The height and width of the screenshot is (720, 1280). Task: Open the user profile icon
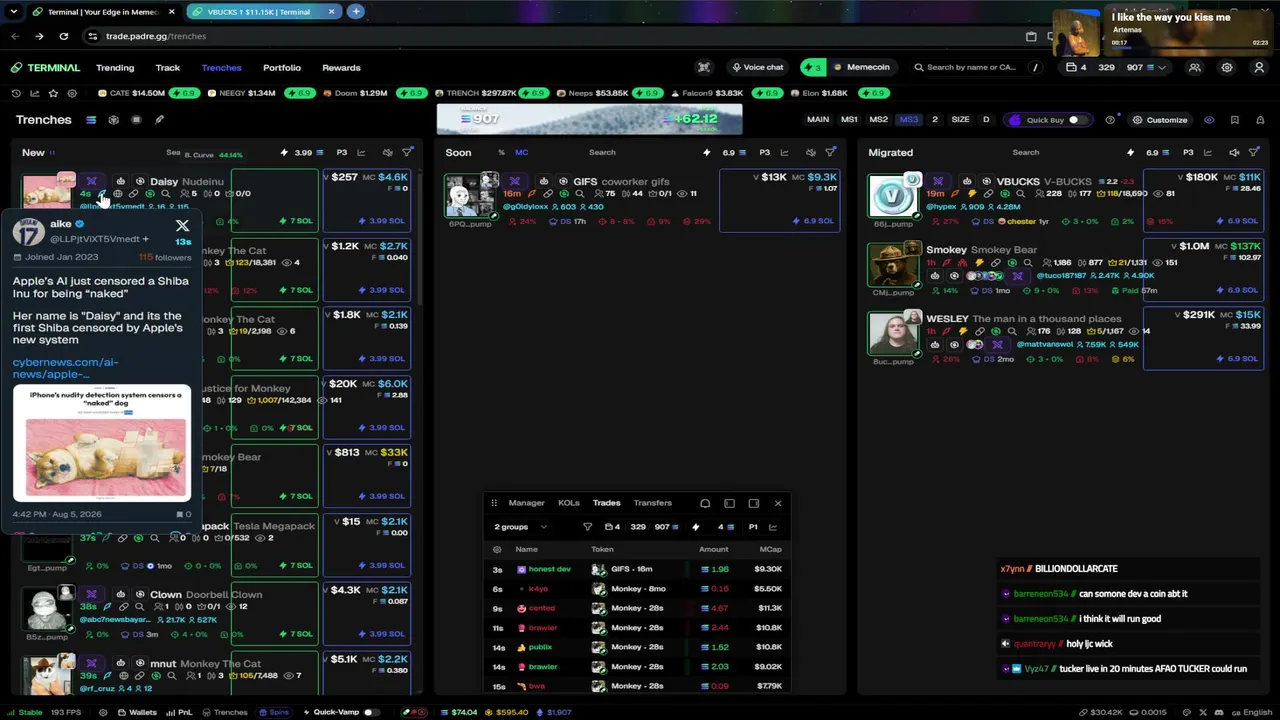pos(1259,68)
